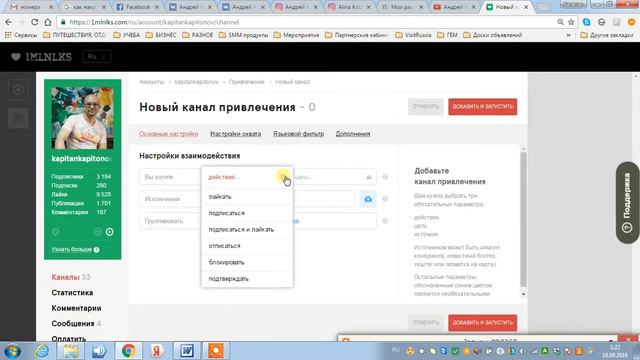This screenshot has height=360, width=640.
Task: Click top 'Отменить' button
Action: (x=425, y=107)
